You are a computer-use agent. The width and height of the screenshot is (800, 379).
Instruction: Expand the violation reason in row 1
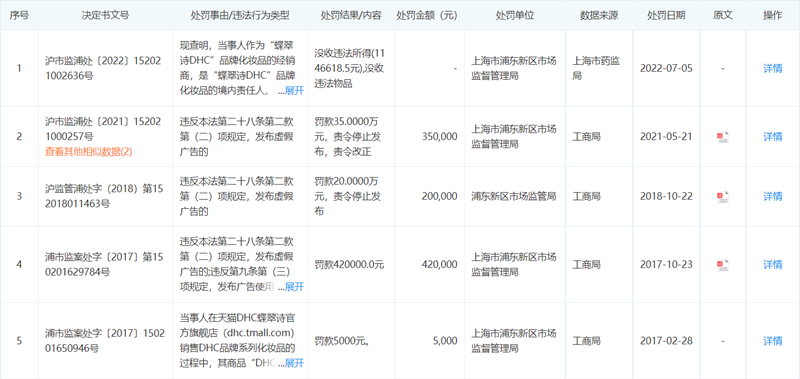[x=294, y=91]
